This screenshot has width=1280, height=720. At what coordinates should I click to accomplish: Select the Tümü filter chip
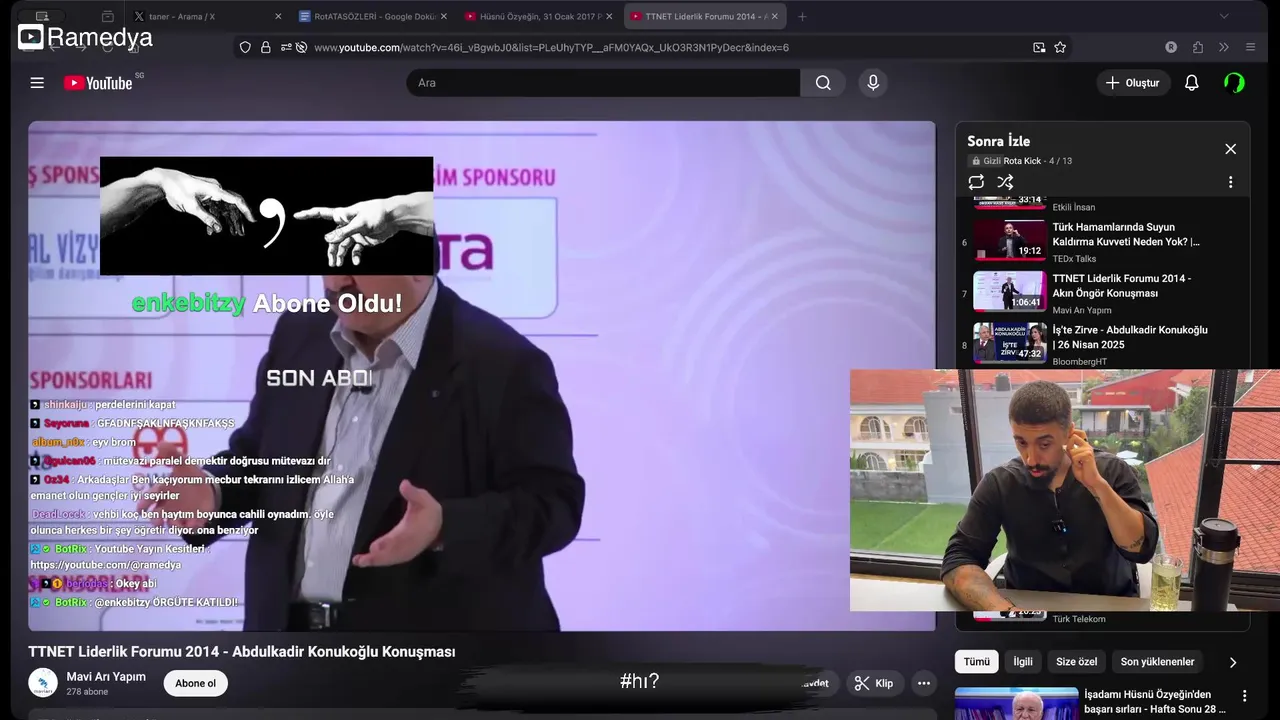pyautogui.click(x=976, y=662)
